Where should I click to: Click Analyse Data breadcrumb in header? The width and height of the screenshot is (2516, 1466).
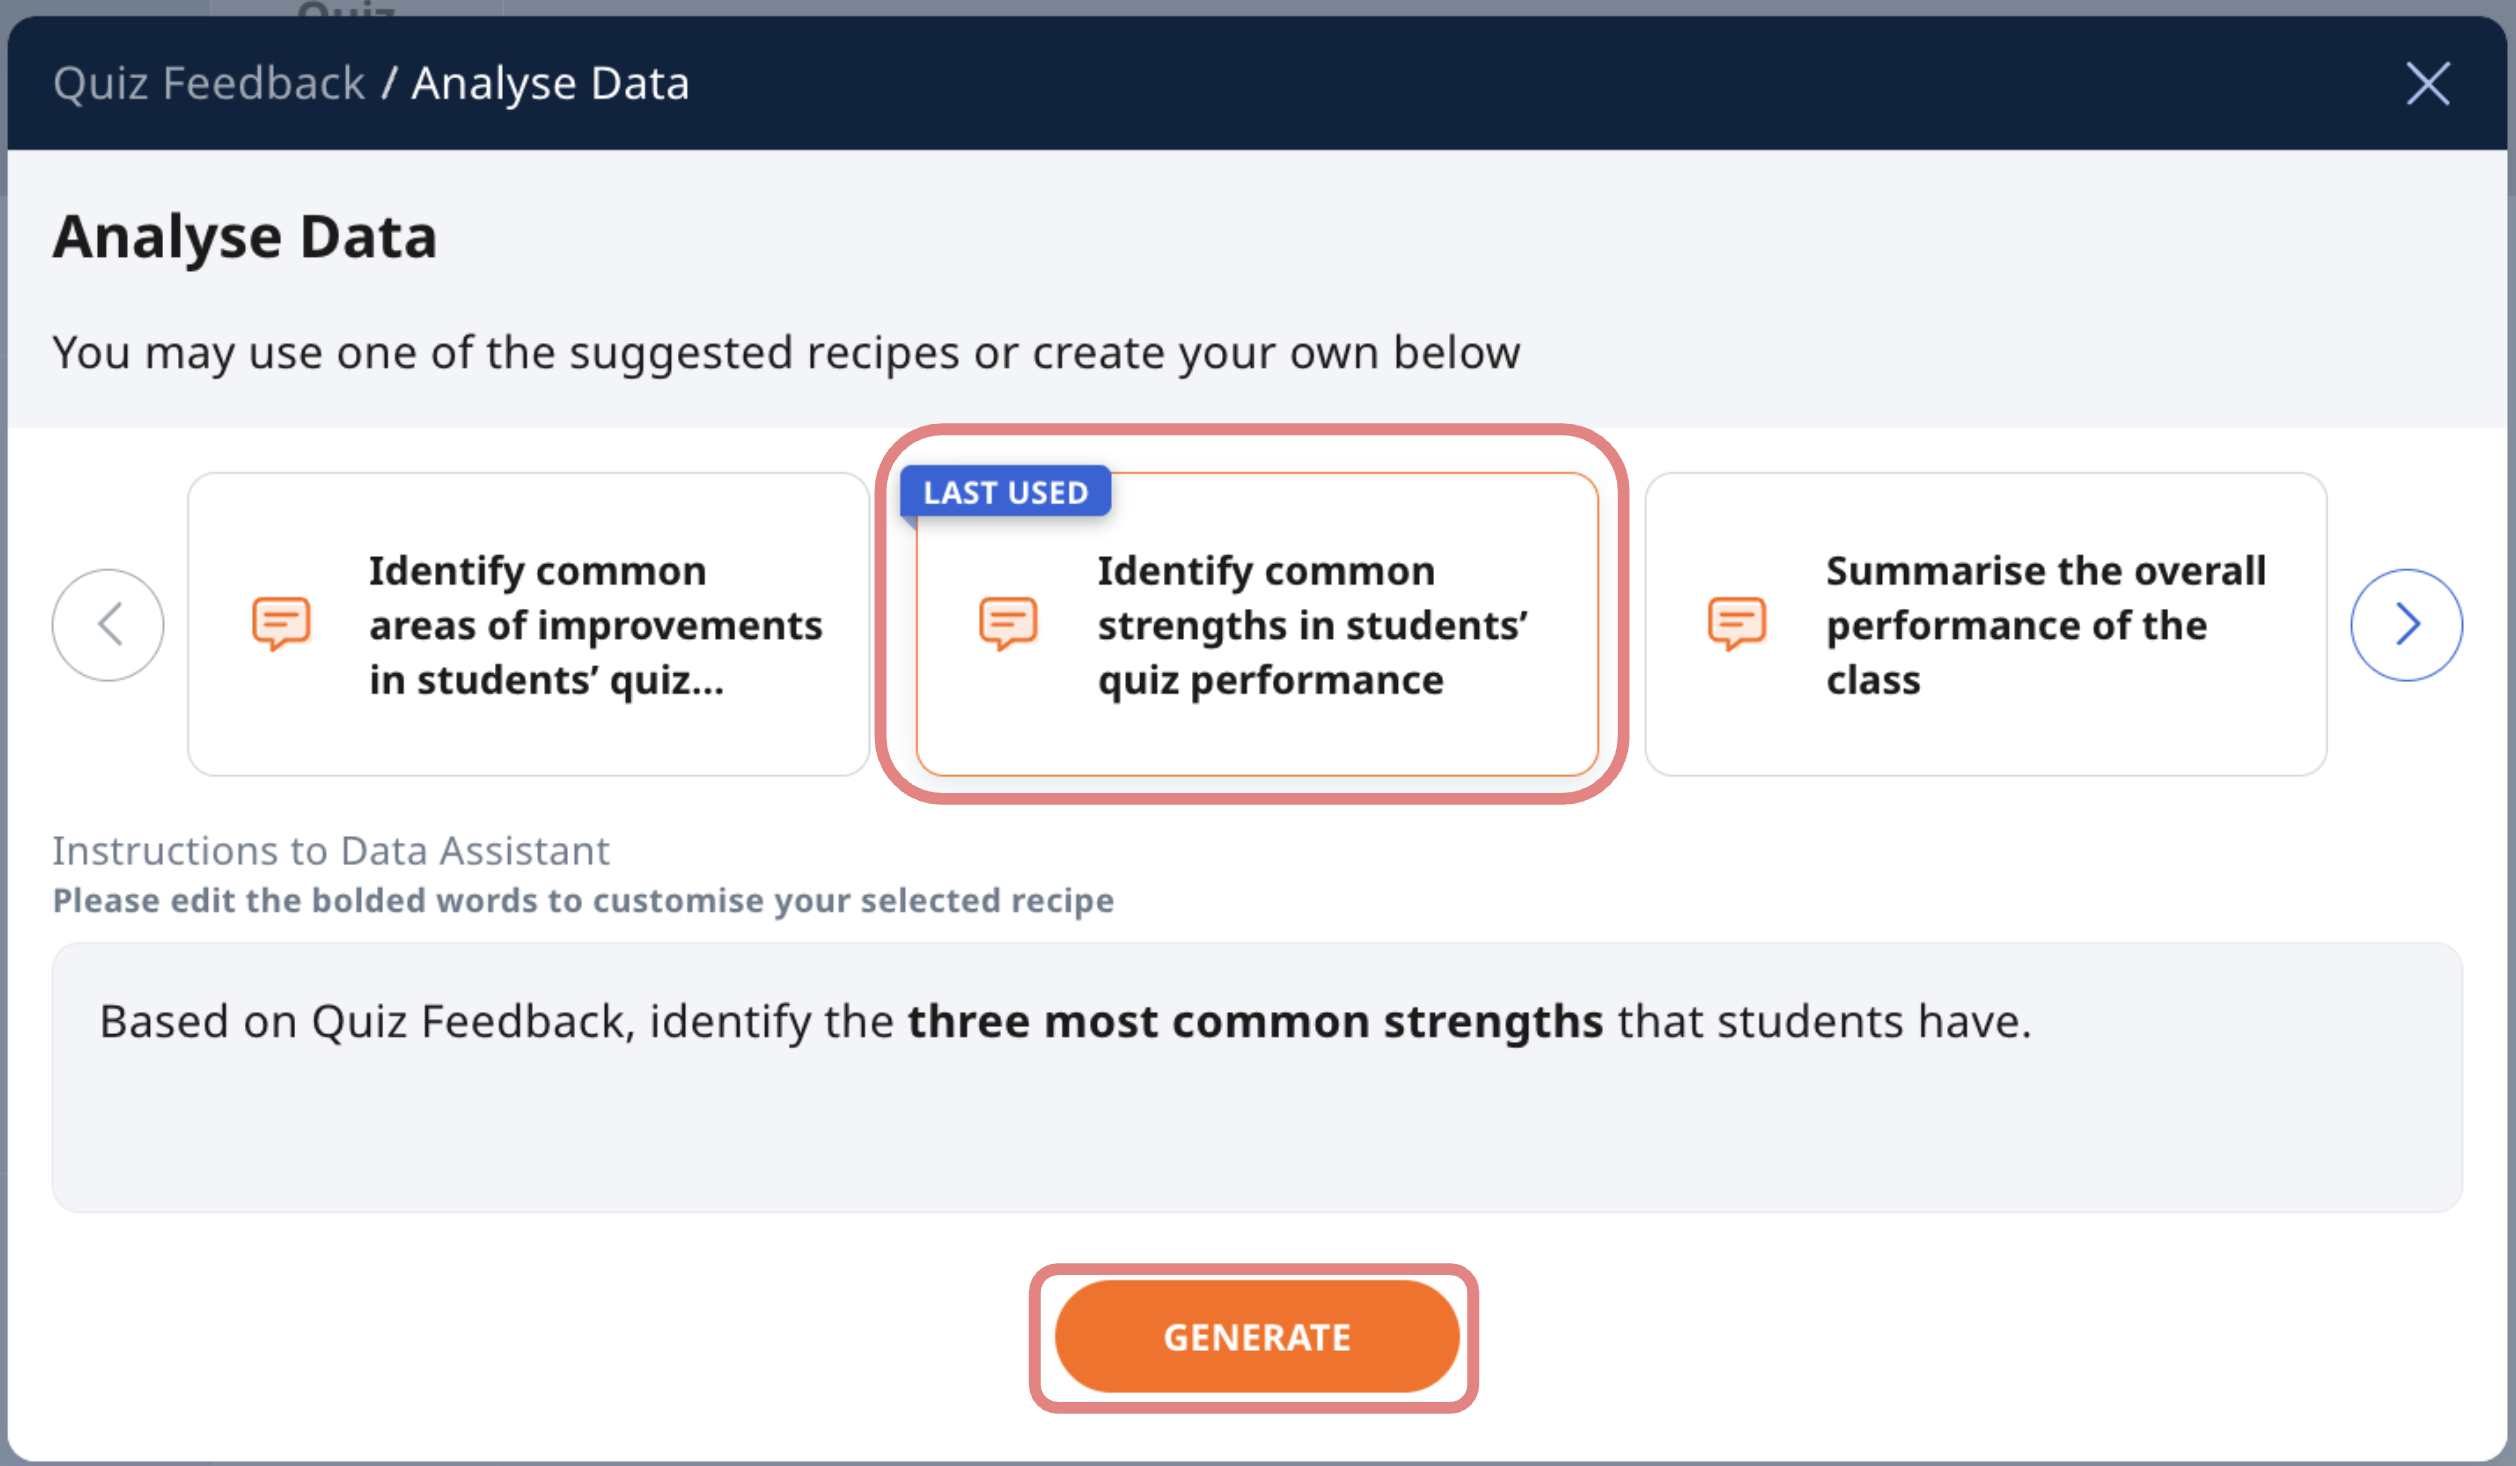[x=550, y=83]
